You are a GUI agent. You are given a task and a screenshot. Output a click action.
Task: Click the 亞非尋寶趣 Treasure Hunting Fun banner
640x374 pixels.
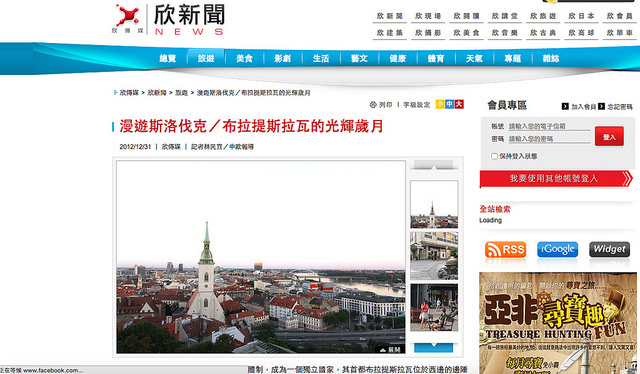tap(558, 323)
